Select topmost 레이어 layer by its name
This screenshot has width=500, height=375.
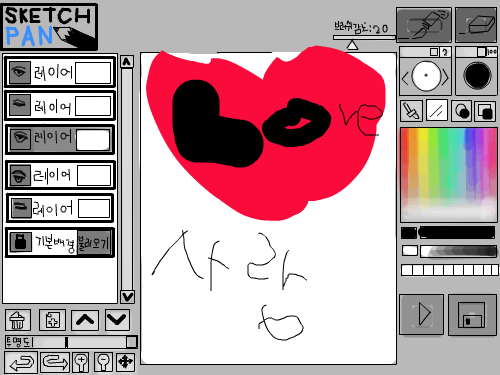(x=53, y=72)
